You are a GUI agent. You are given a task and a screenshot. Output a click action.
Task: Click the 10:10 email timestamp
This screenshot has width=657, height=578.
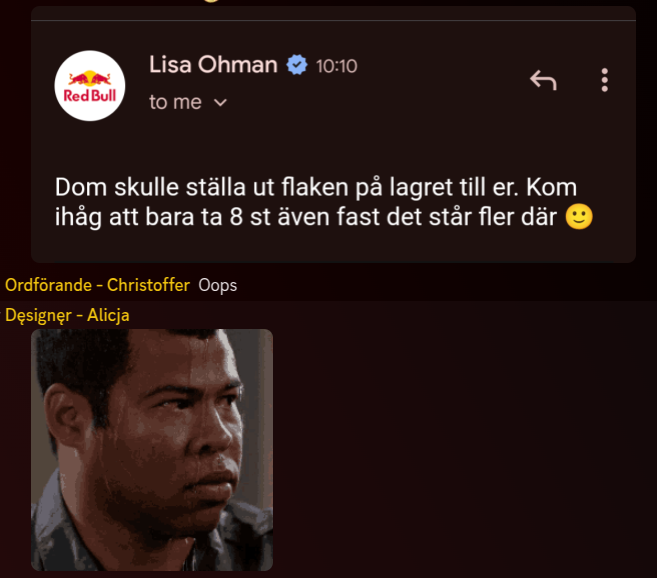336,66
